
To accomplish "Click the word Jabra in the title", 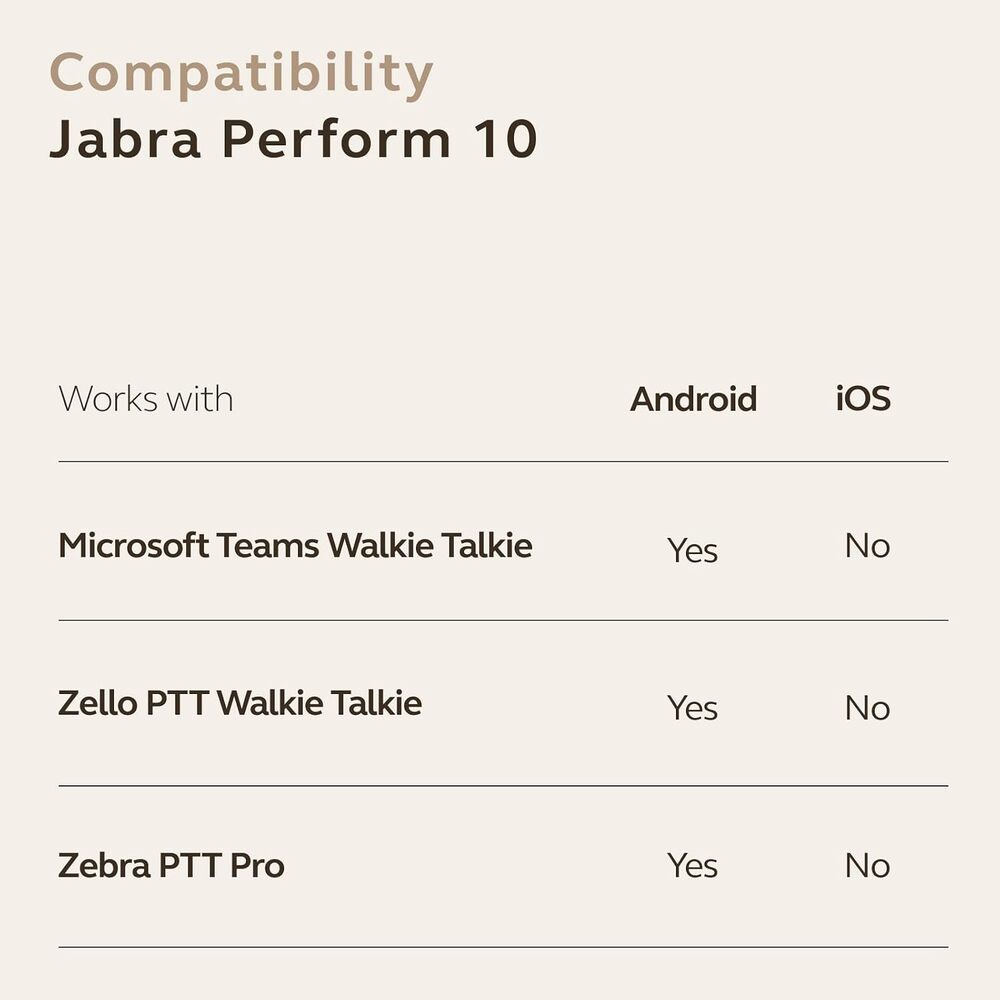I will click(126, 139).
